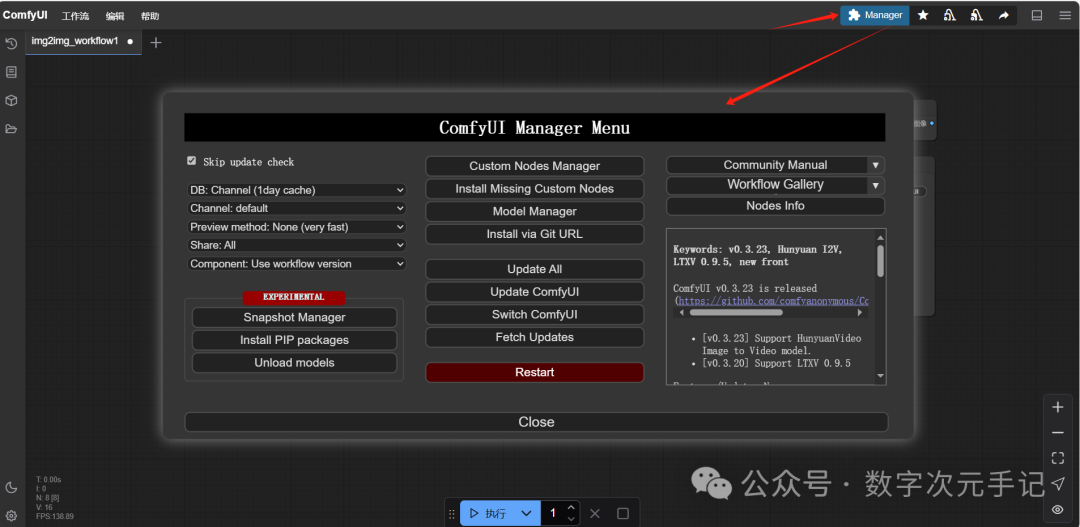Viewport: 1080px width, 527px height.
Task: Click the star favorites icon in toolbar
Action: tap(923, 15)
